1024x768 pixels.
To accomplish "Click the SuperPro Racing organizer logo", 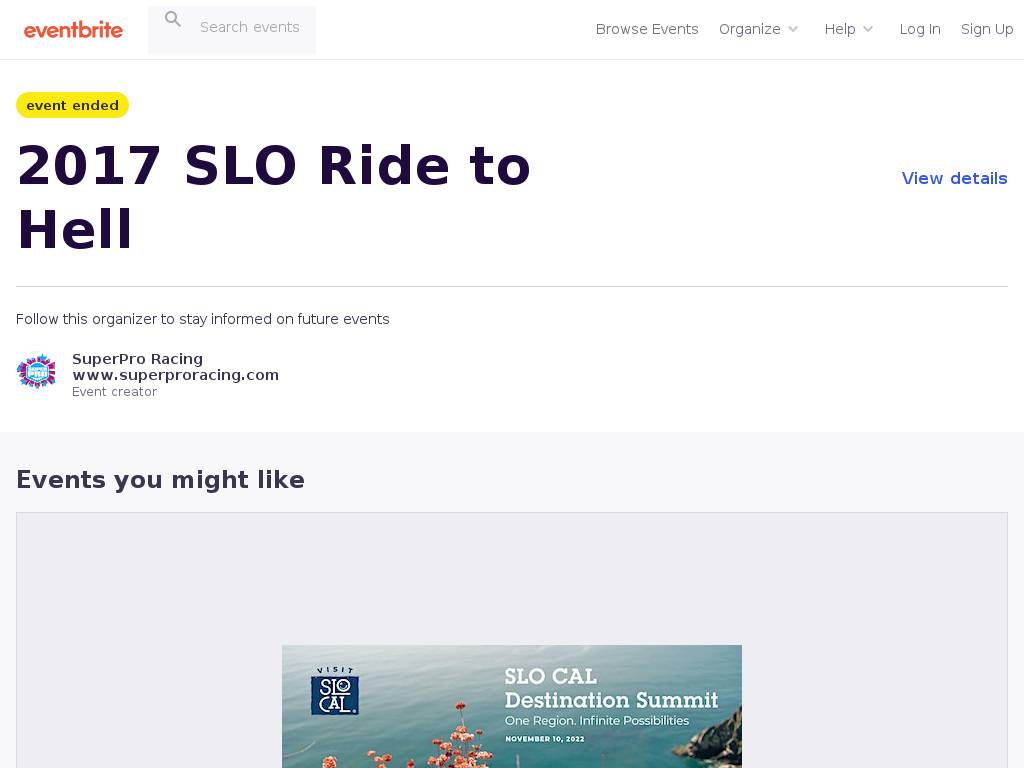I will 36,371.
